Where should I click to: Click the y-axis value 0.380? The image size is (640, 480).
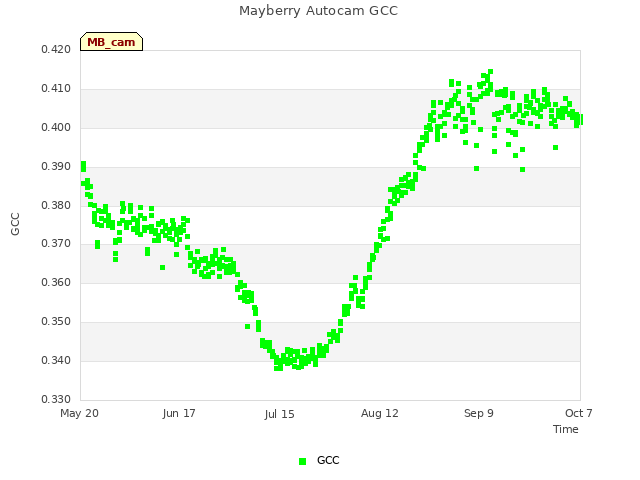56,205
